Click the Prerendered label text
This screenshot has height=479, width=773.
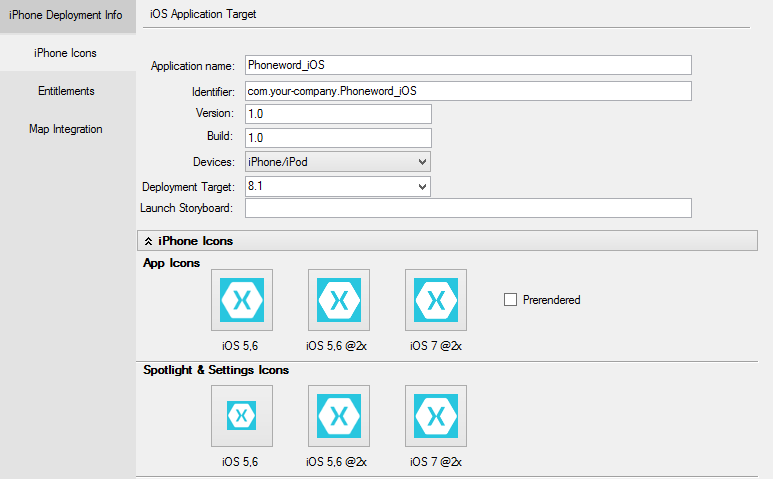click(x=551, y=300)
